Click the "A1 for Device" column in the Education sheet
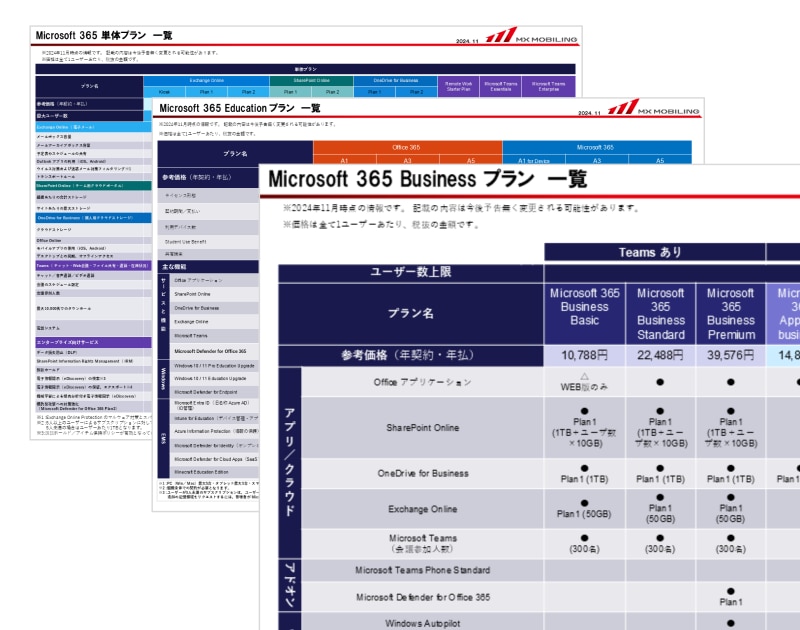Image resolution: width=800 pixels, height=630 pixels. coord(534,161)
